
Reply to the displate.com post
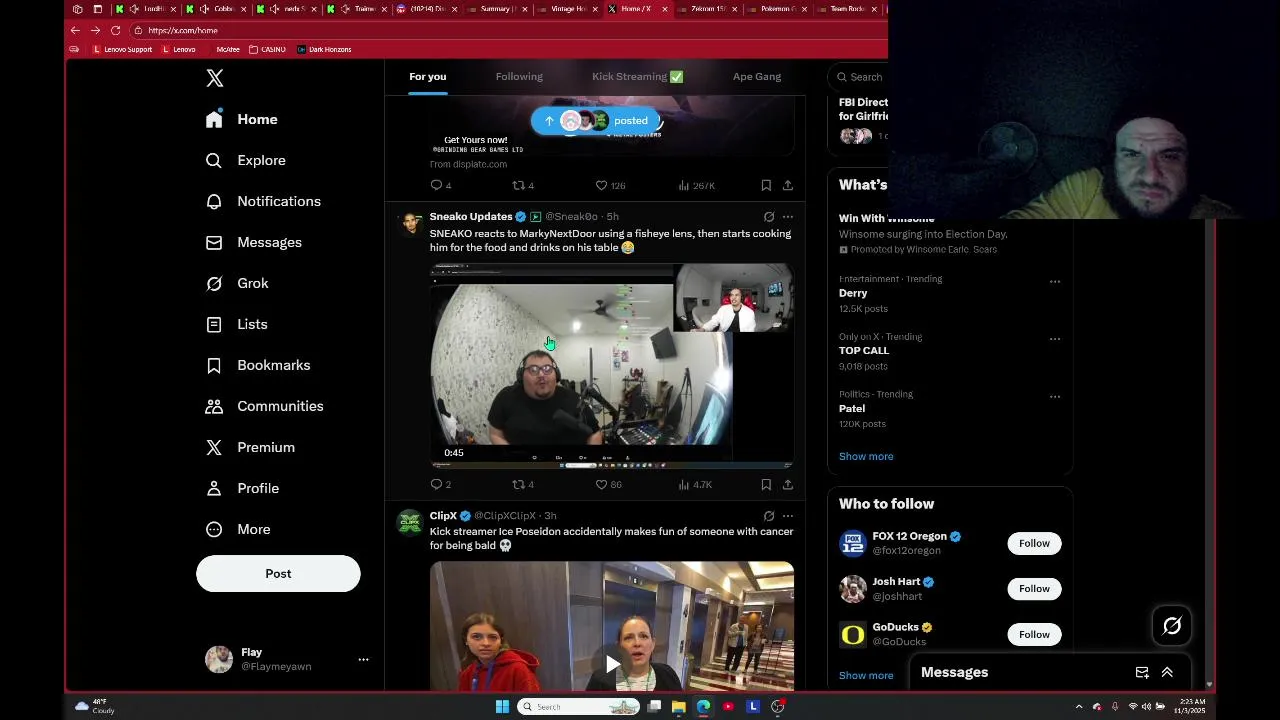(x=440, y=185)
